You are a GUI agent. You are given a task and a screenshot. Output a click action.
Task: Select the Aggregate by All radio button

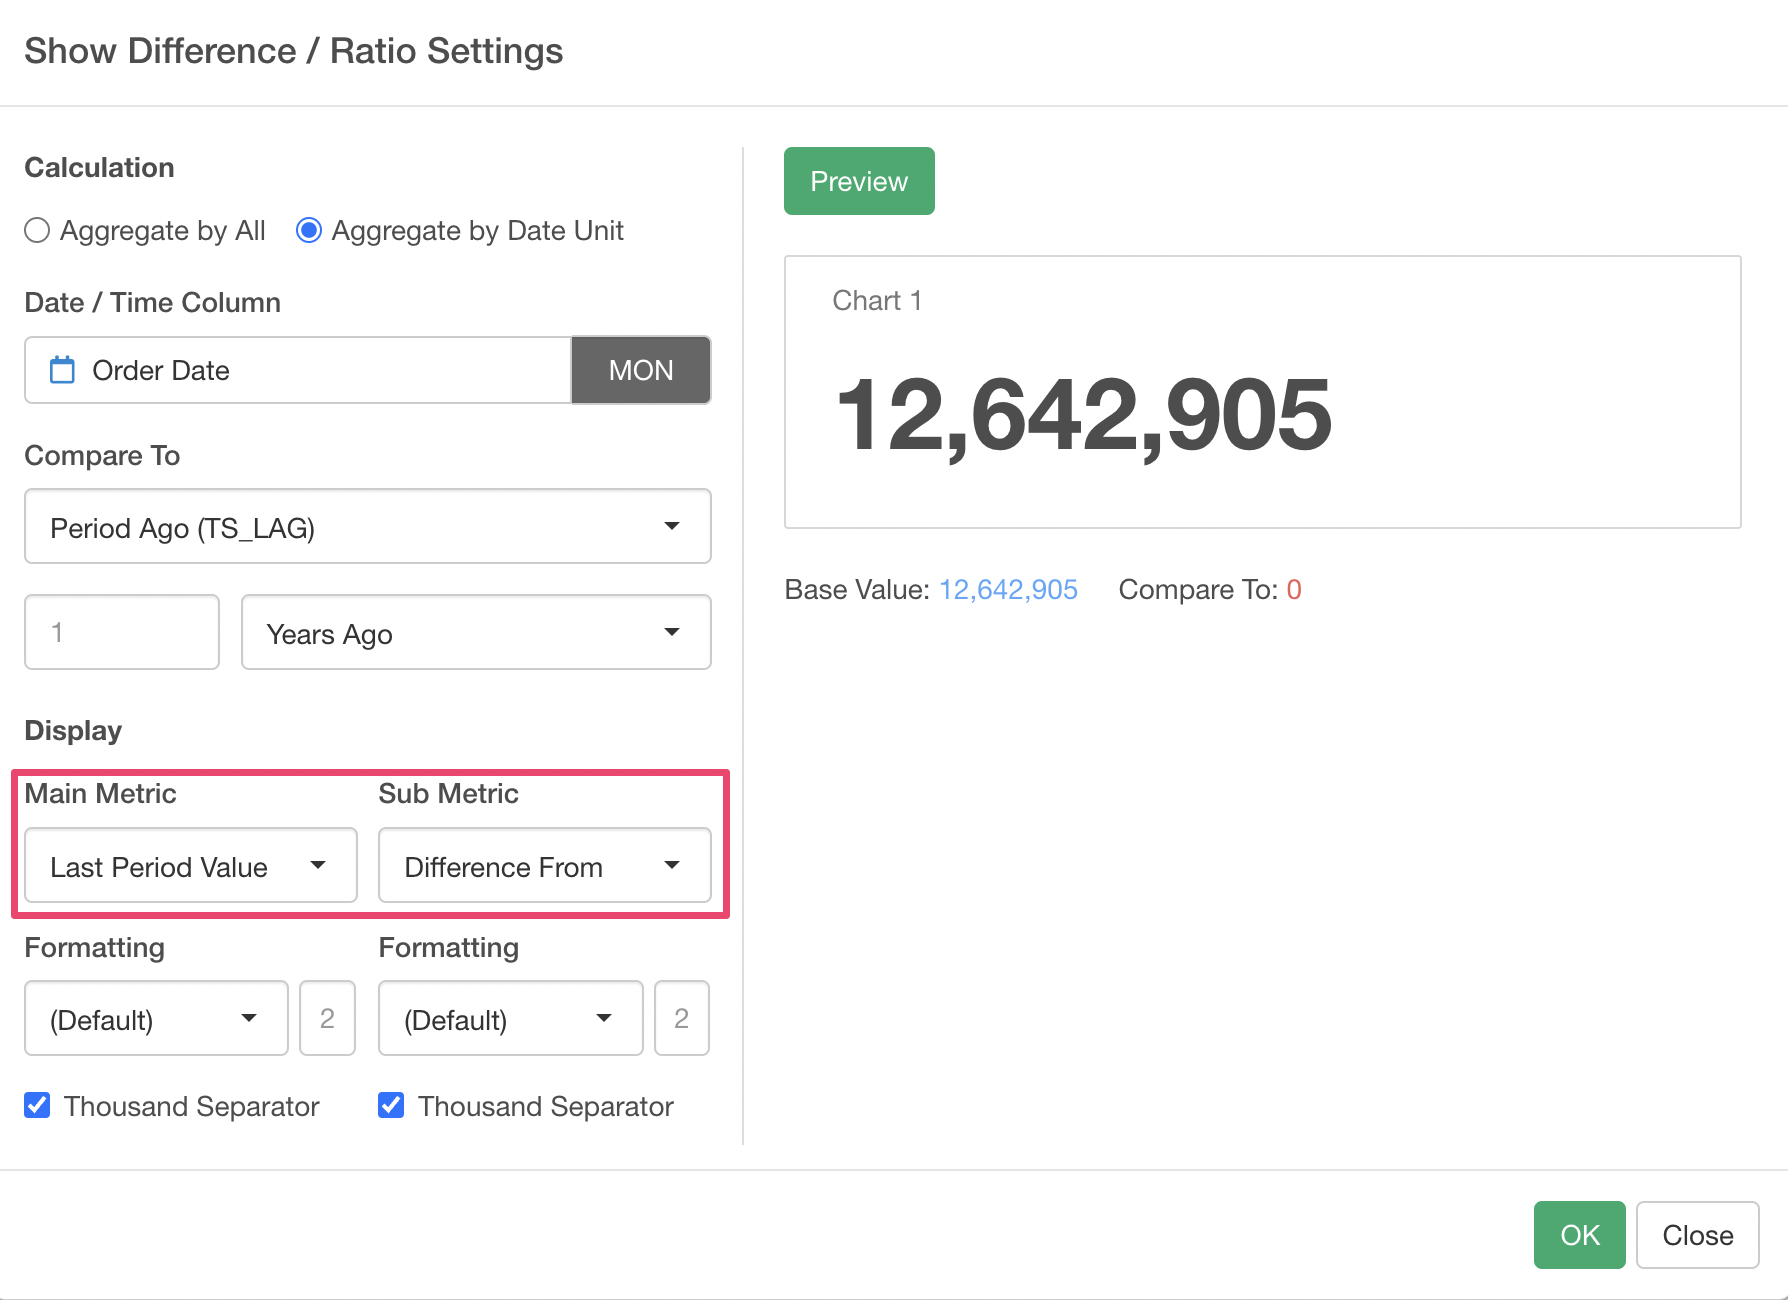(x=37, y=231)
